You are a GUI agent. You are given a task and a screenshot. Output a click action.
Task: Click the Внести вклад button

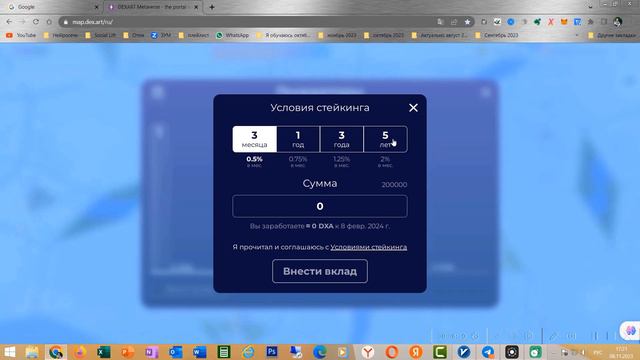pyautogui.click(x=320, y=271)
